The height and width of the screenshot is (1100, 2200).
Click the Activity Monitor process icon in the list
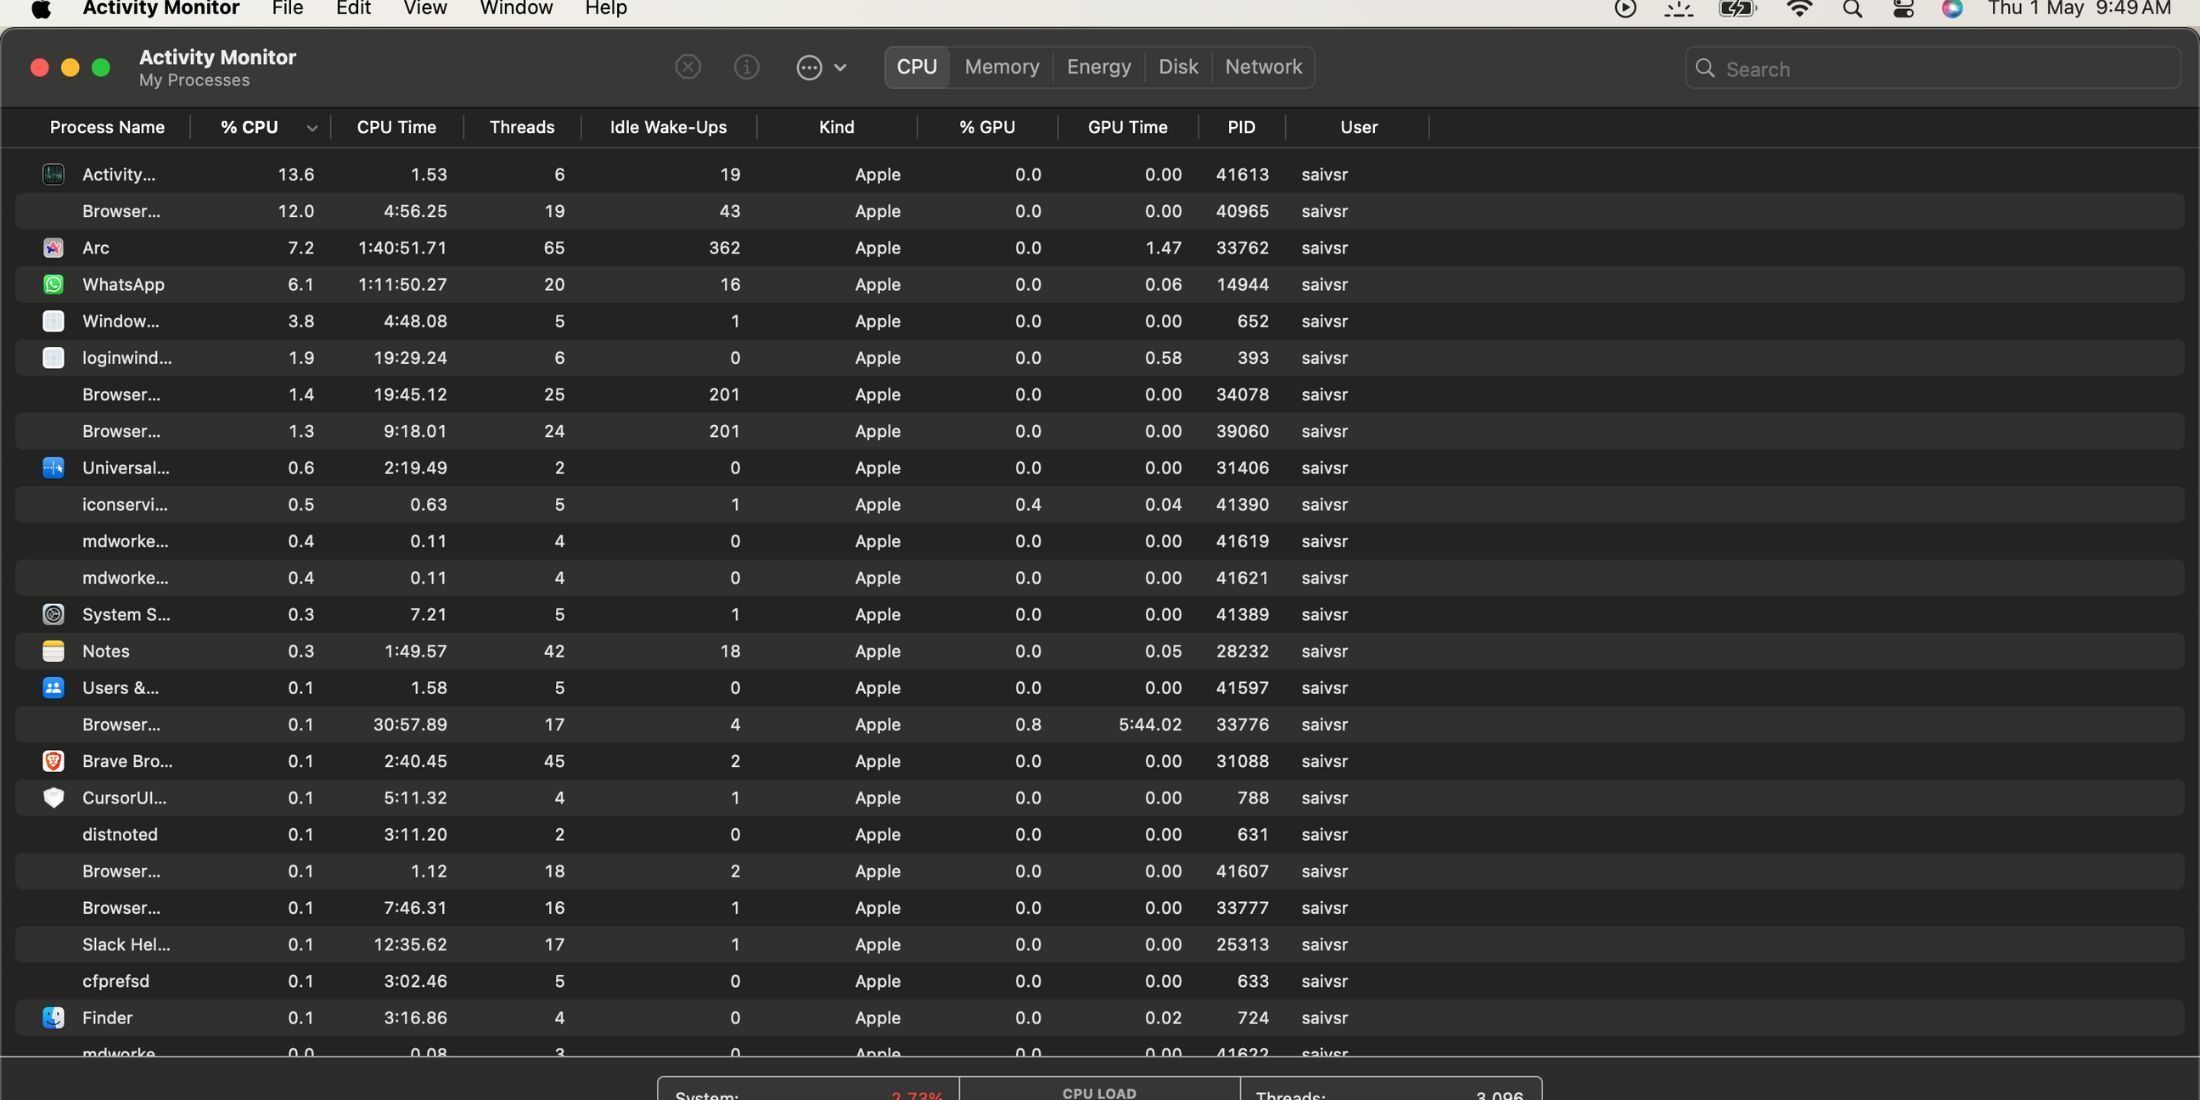tap(53, 174)
